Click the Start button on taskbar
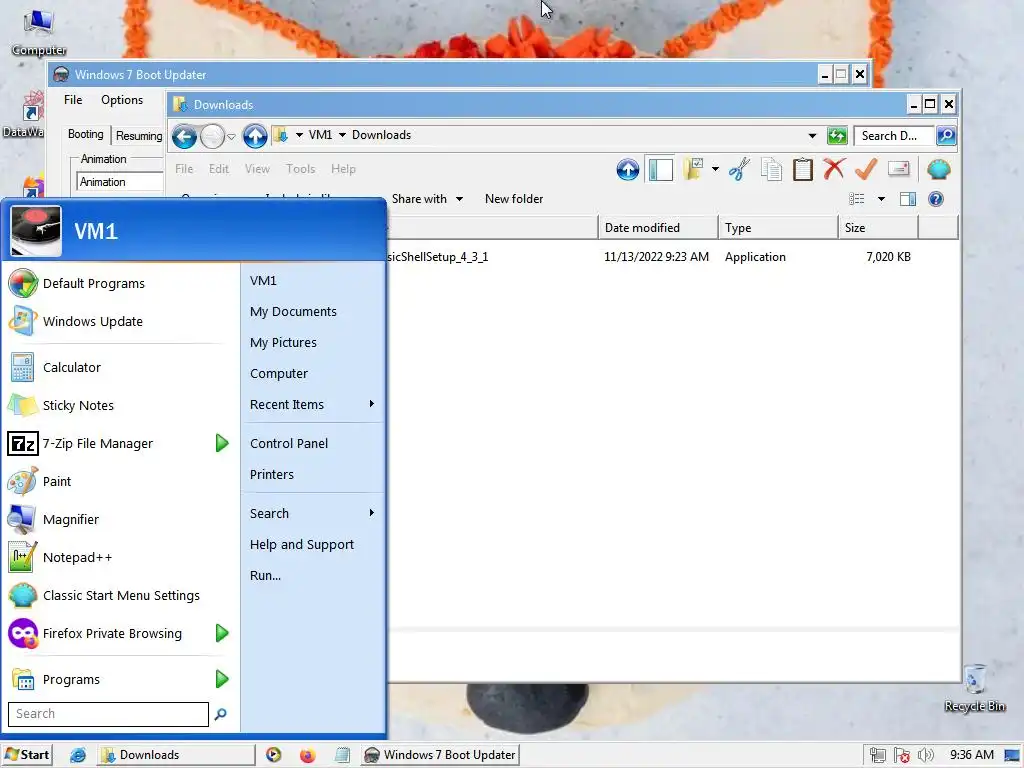Screen dimensions: 1024x768 click(27, 755)
